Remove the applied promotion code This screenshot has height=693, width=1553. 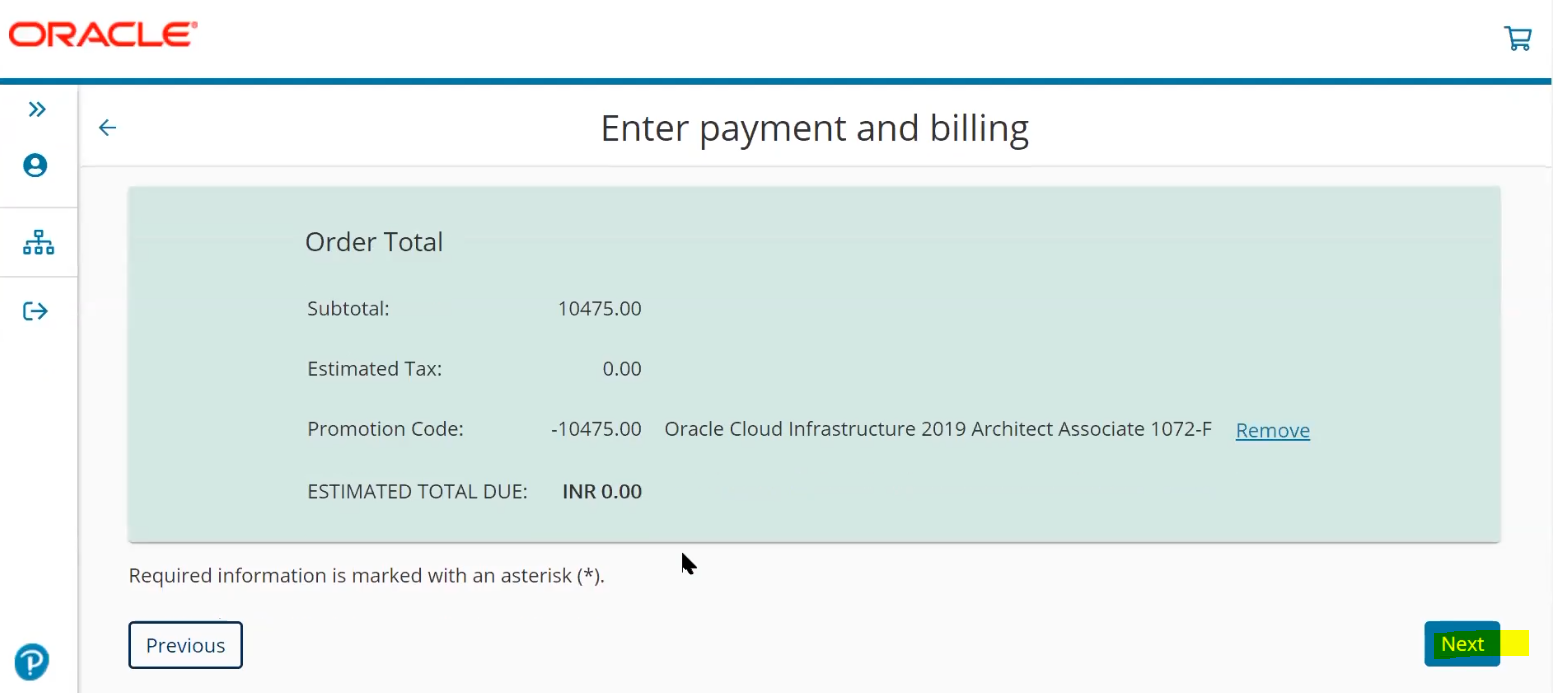[1272, 430]
